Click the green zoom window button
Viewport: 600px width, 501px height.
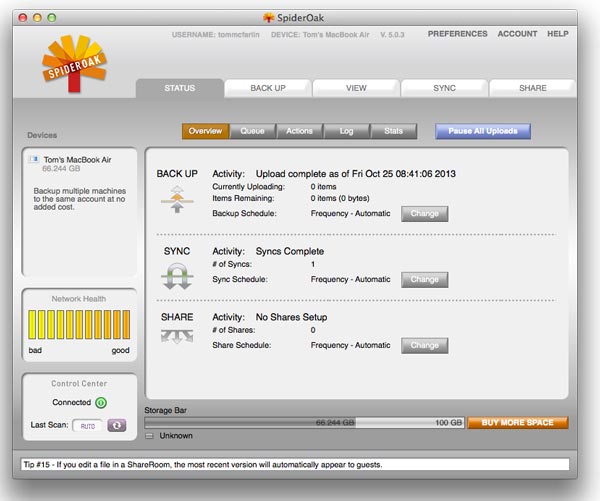52,18
